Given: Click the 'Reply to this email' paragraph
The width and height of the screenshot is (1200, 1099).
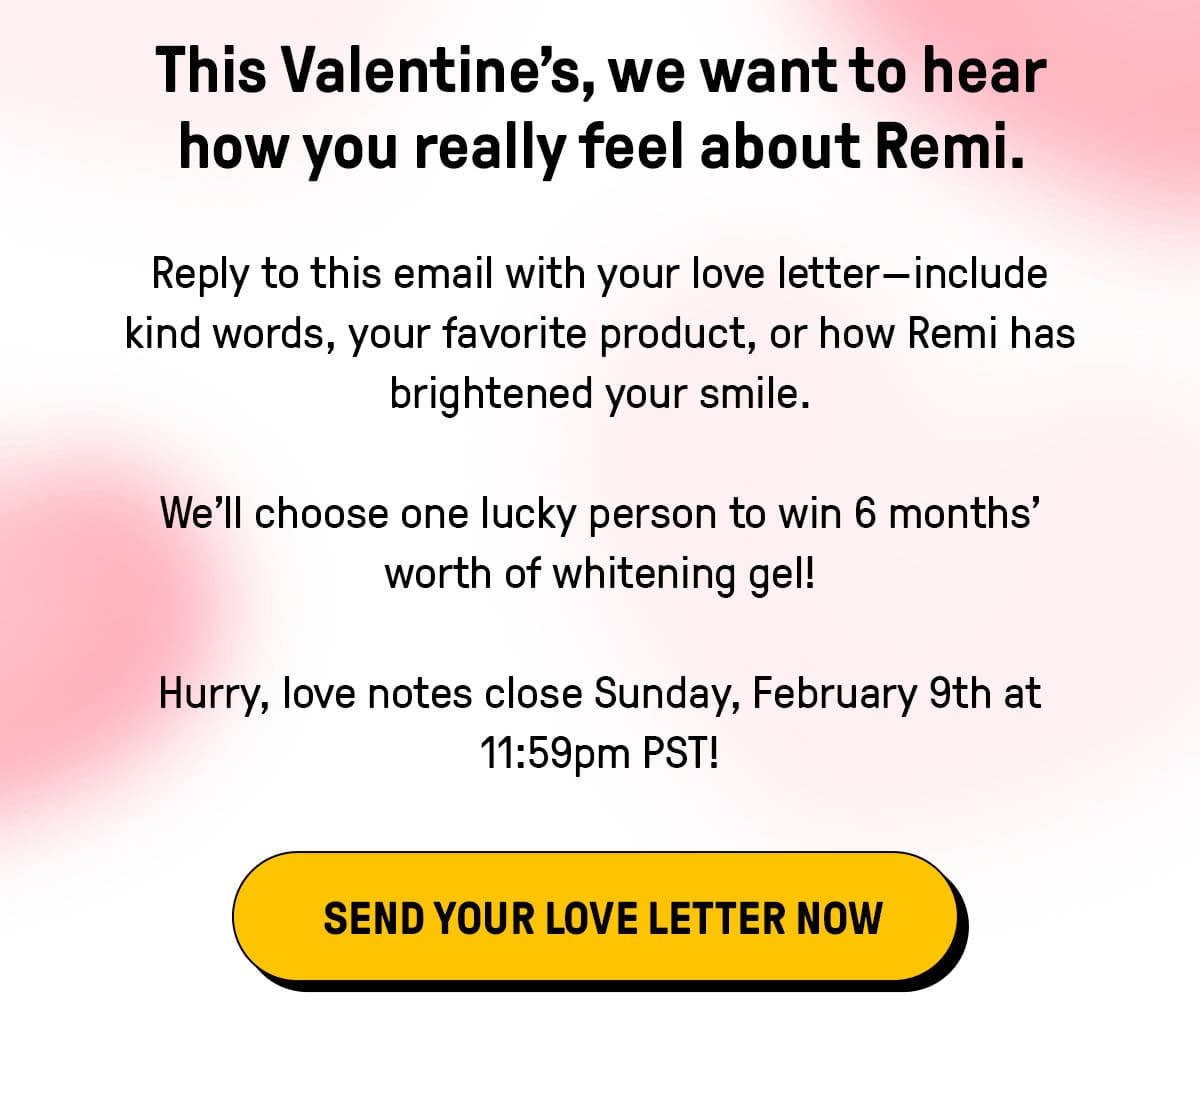Looking at the screenshot, I should pyautogui.click(x=600, y=333).
